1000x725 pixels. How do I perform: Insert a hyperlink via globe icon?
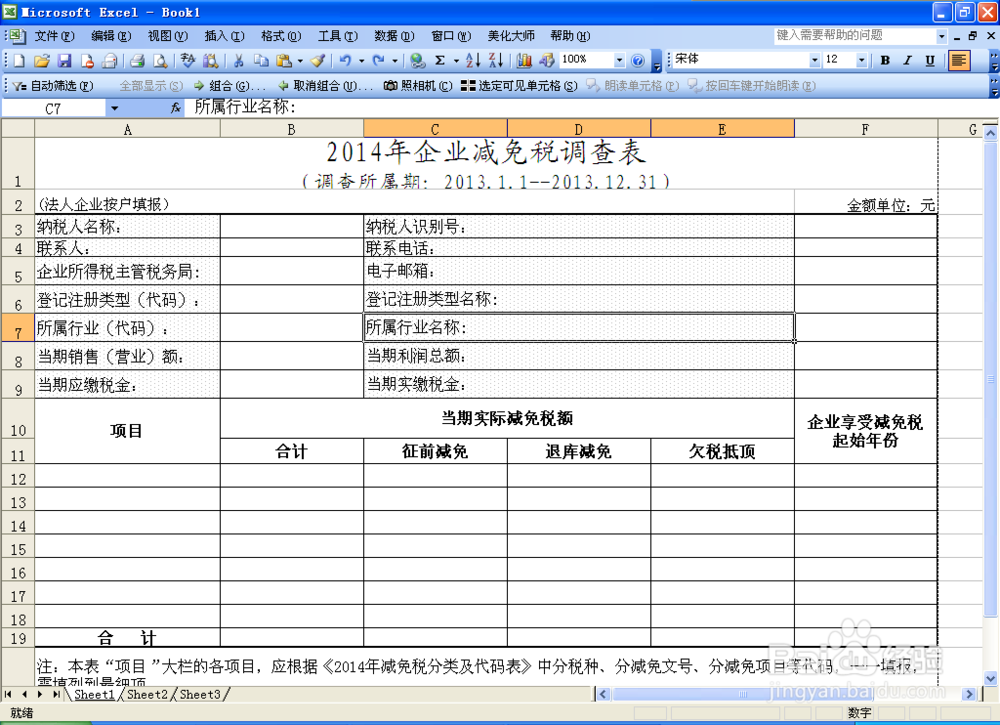tap(418, 61)
